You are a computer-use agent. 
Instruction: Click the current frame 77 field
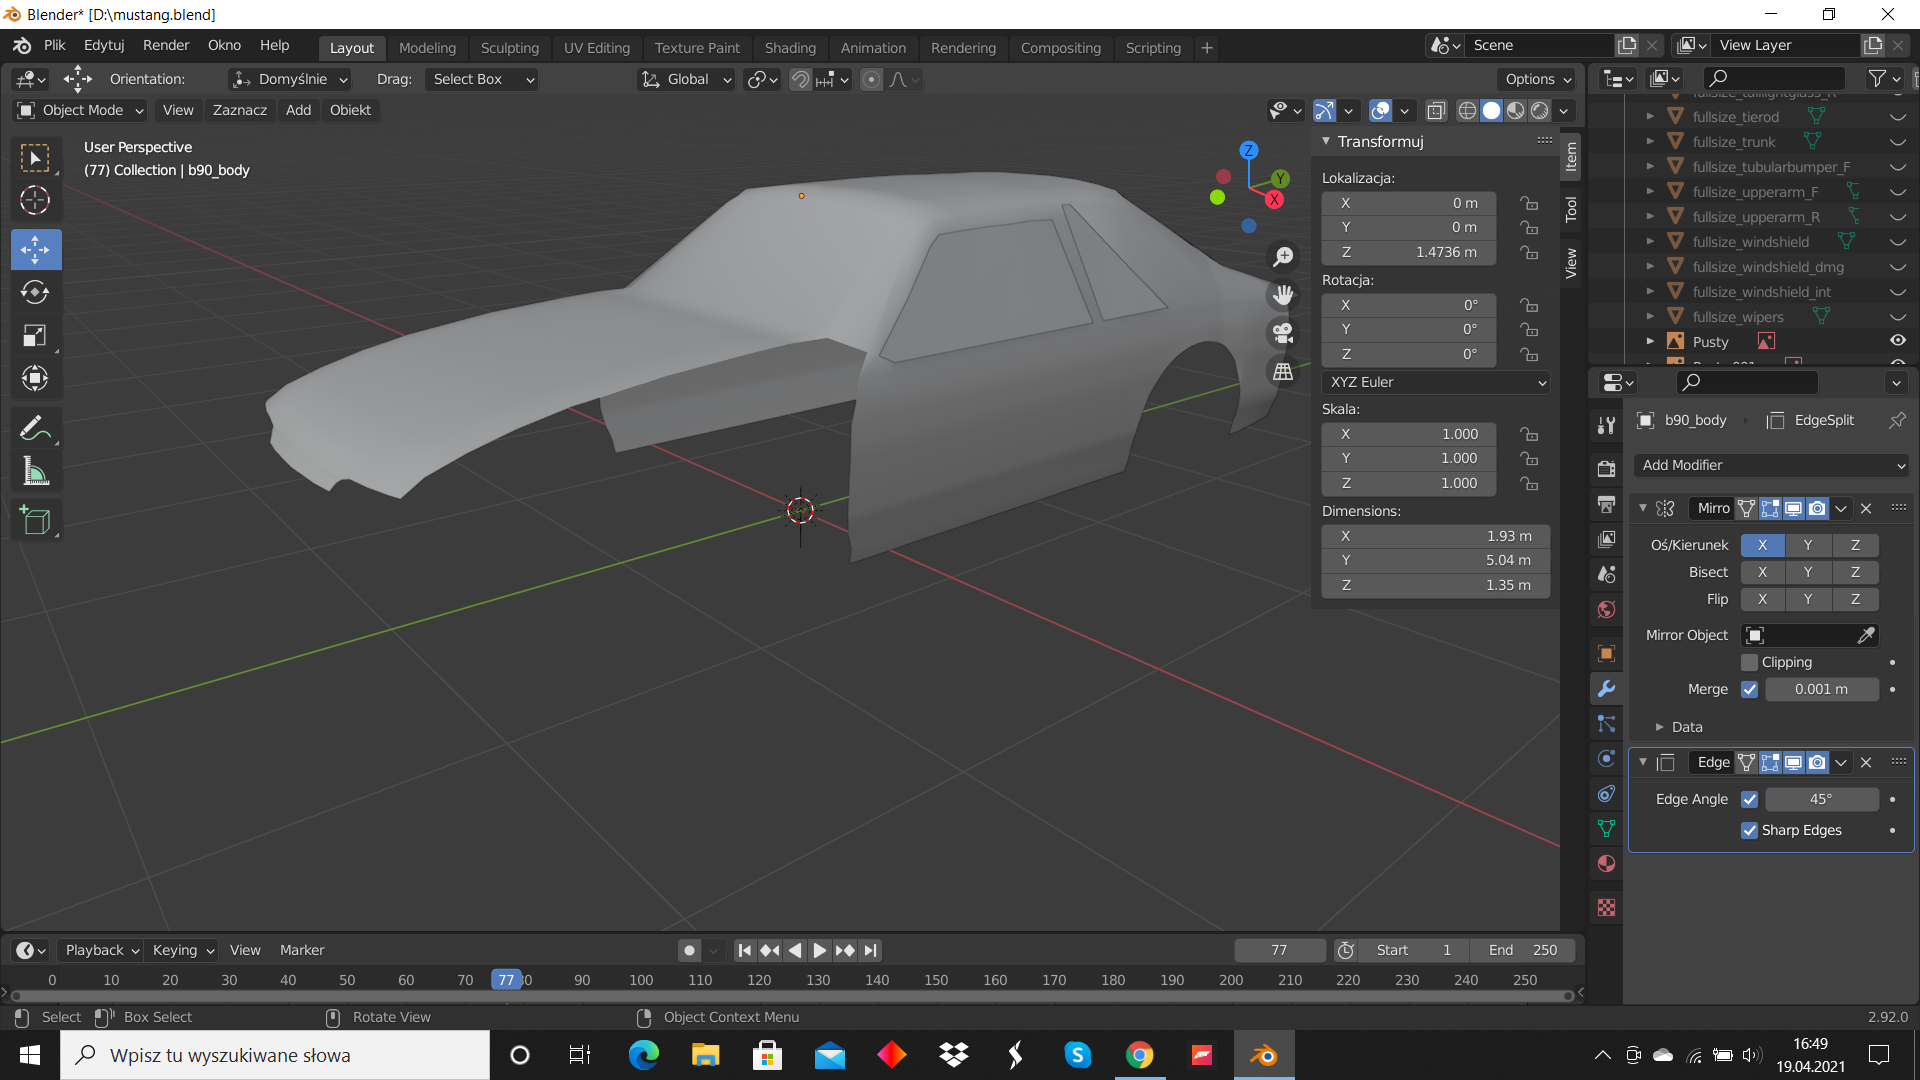point(1279,950)
